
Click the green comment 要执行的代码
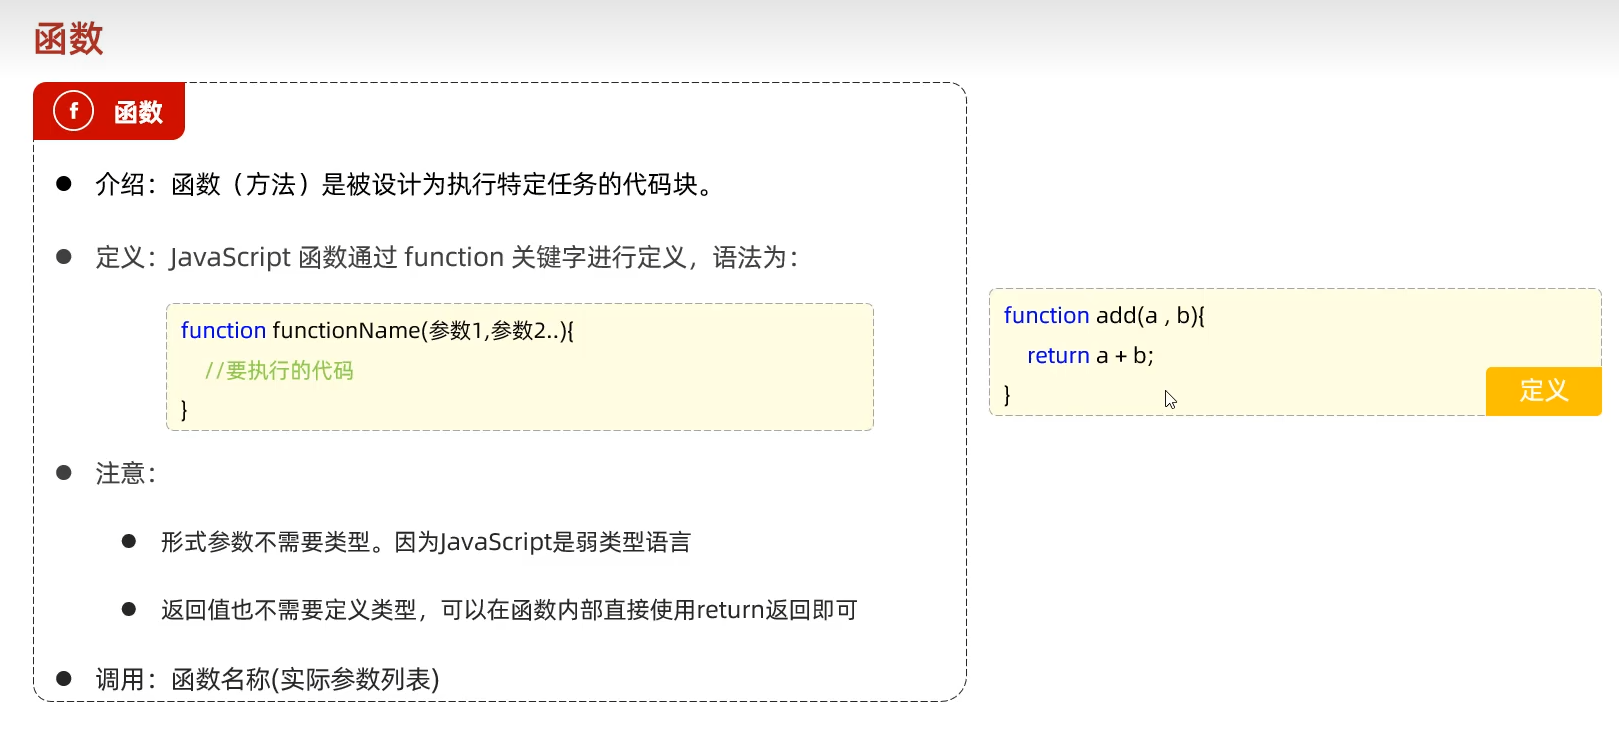pos(279,371)
